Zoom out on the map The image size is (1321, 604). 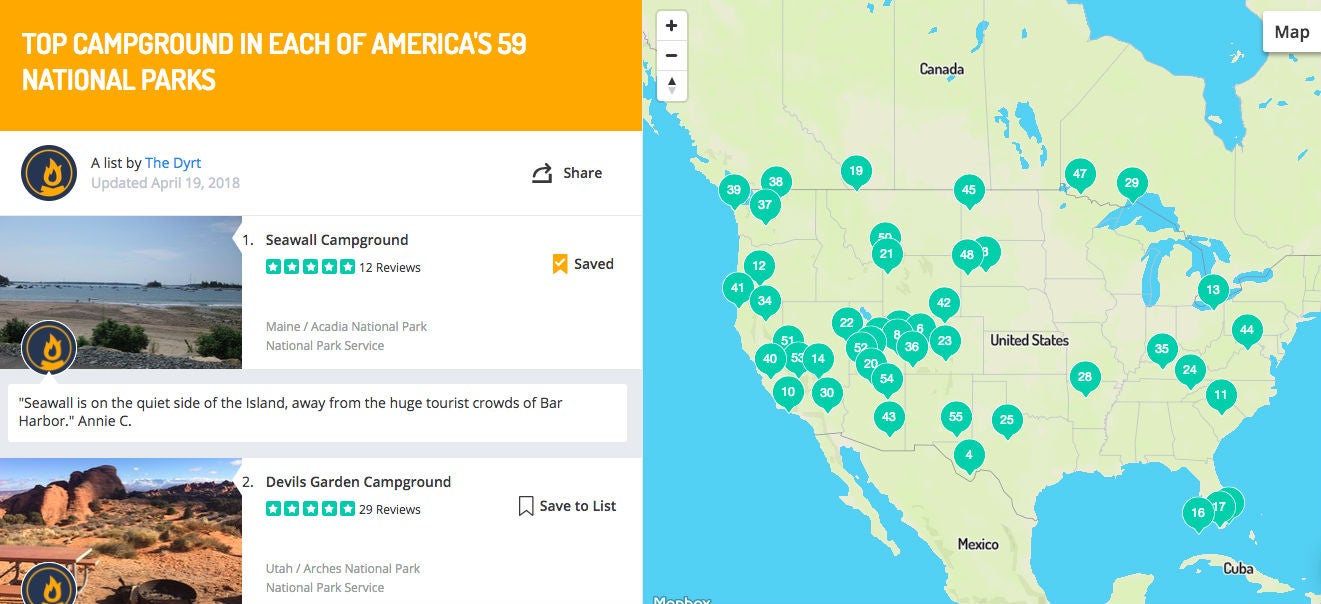coord(672,55)
